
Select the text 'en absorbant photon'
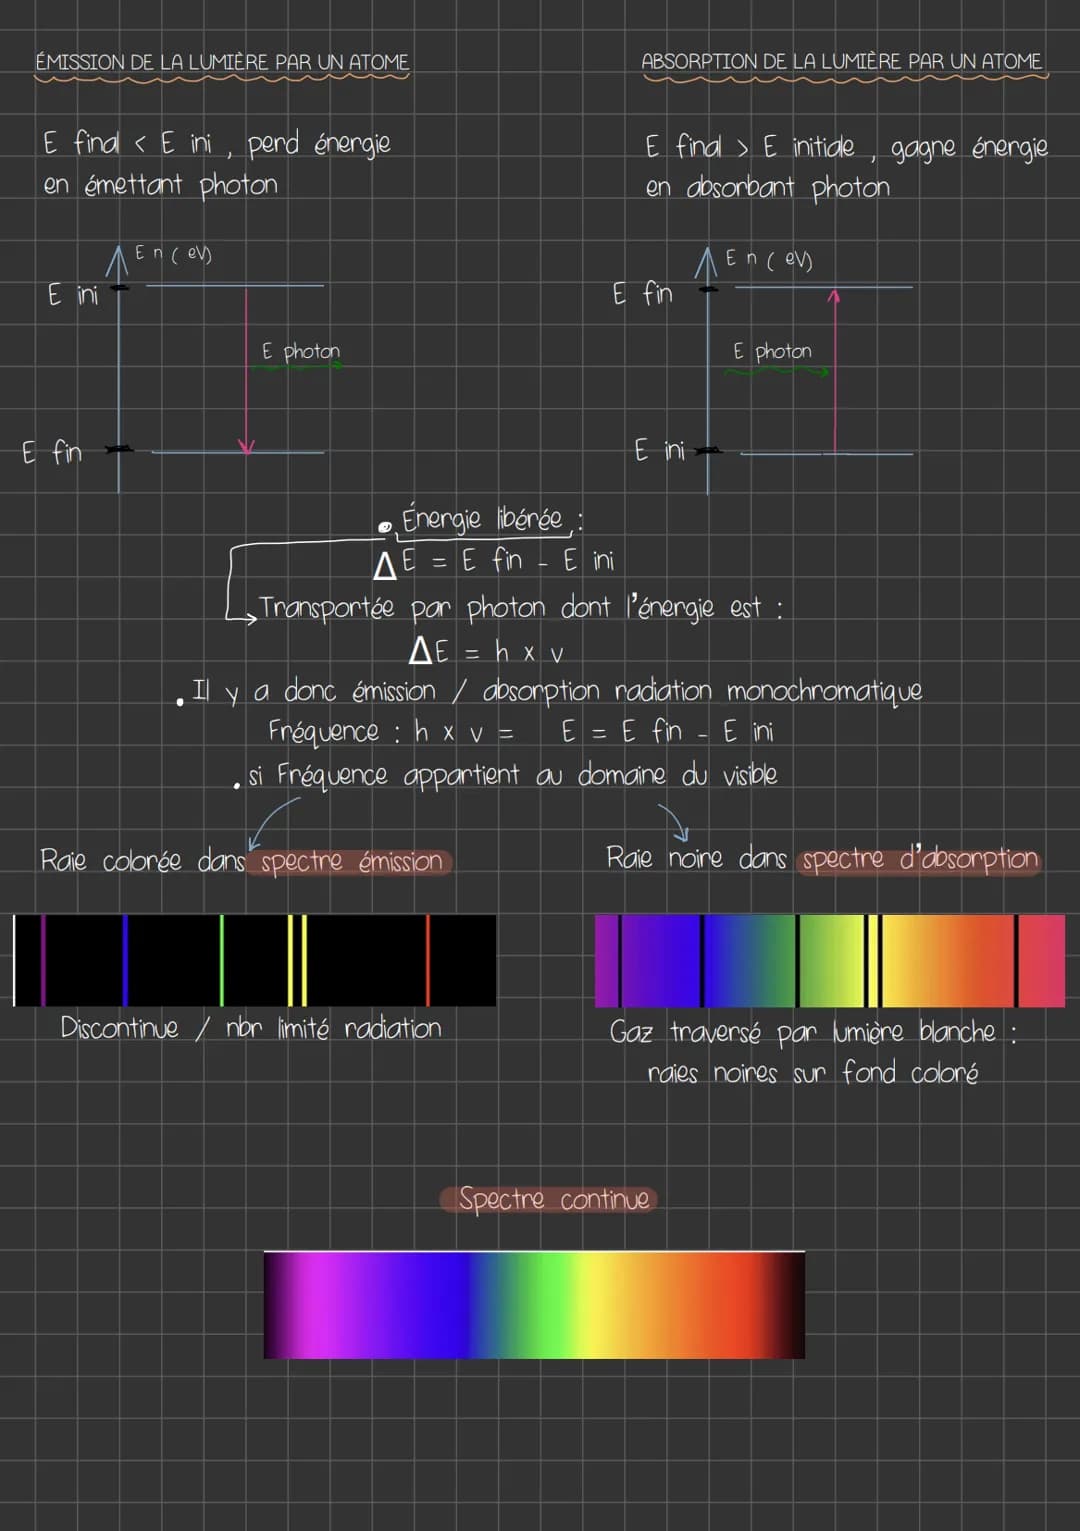767,187
